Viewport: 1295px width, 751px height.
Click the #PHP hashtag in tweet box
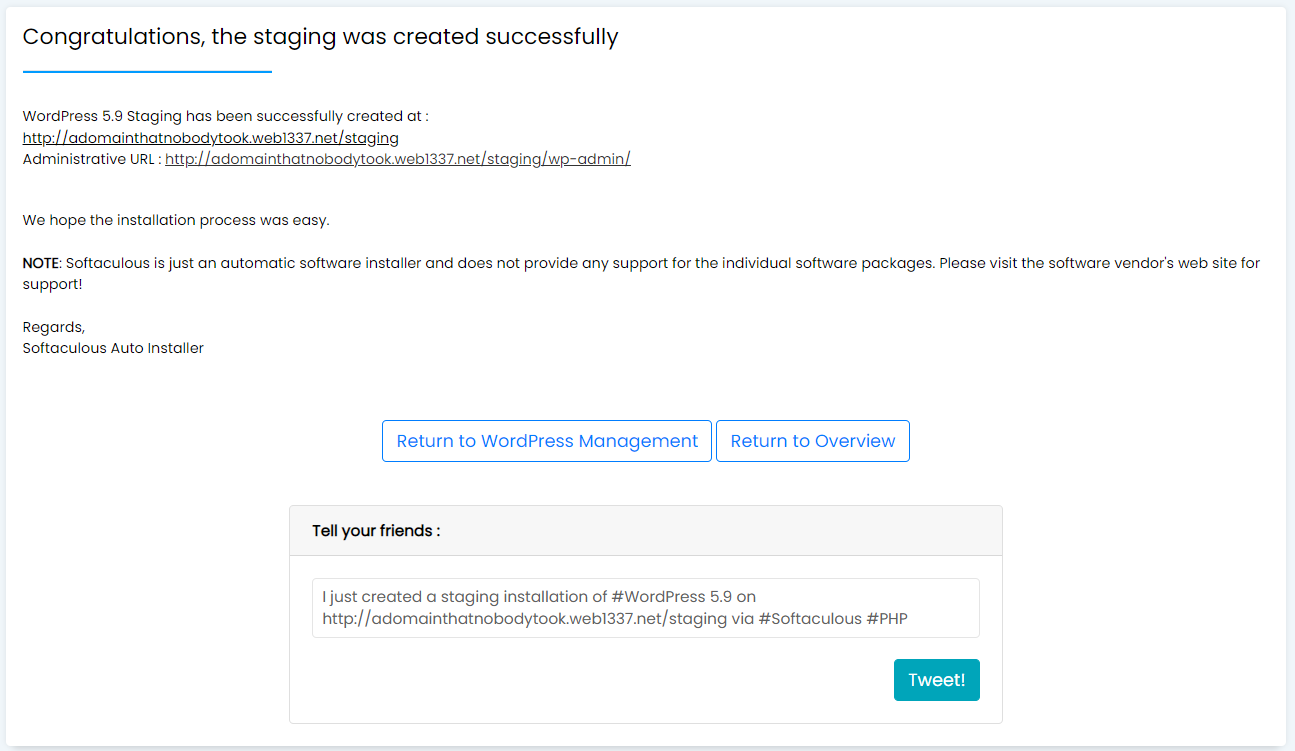(x=887, y=619)
